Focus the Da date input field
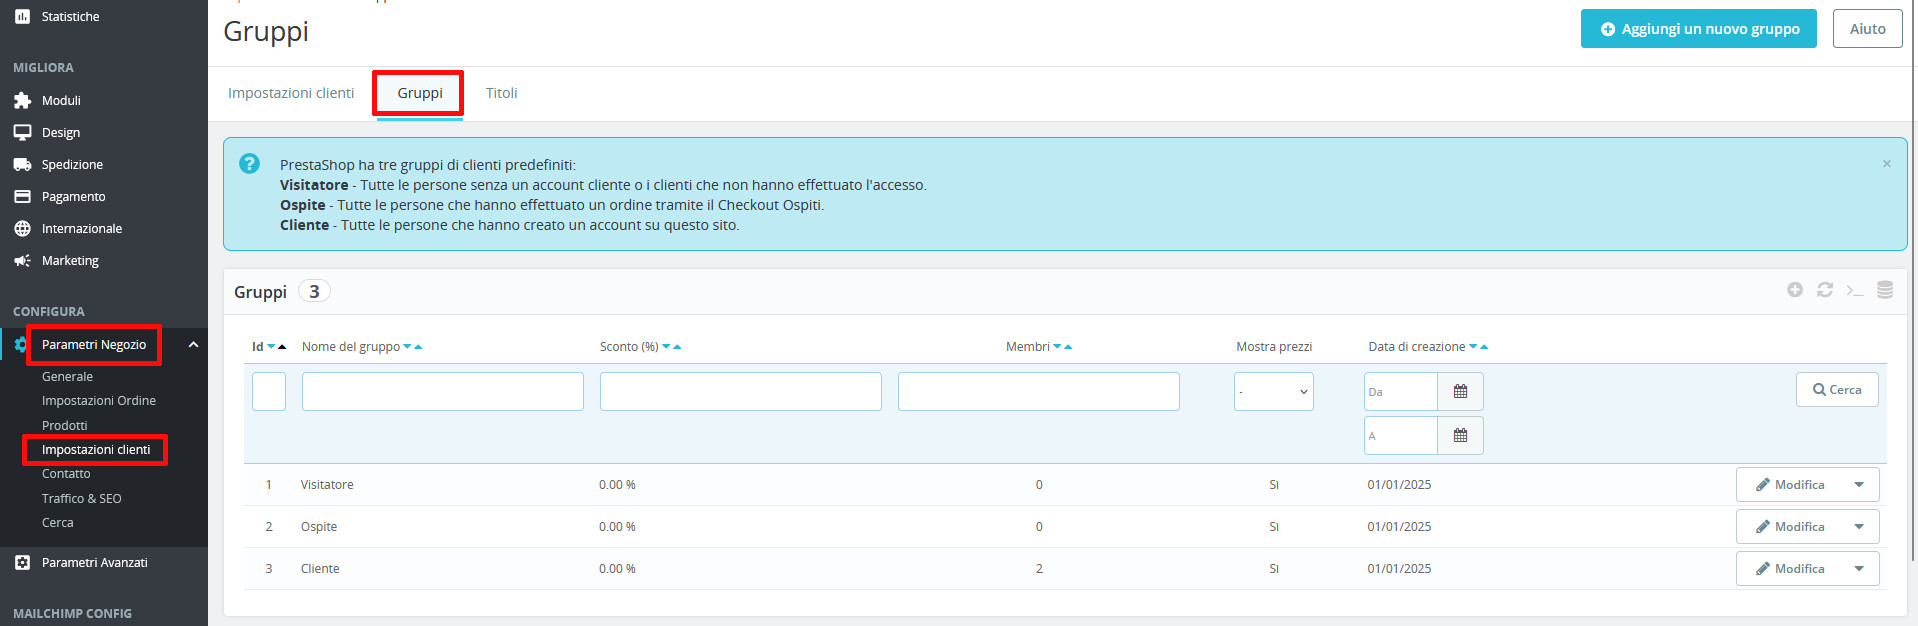 [1401, 392]
